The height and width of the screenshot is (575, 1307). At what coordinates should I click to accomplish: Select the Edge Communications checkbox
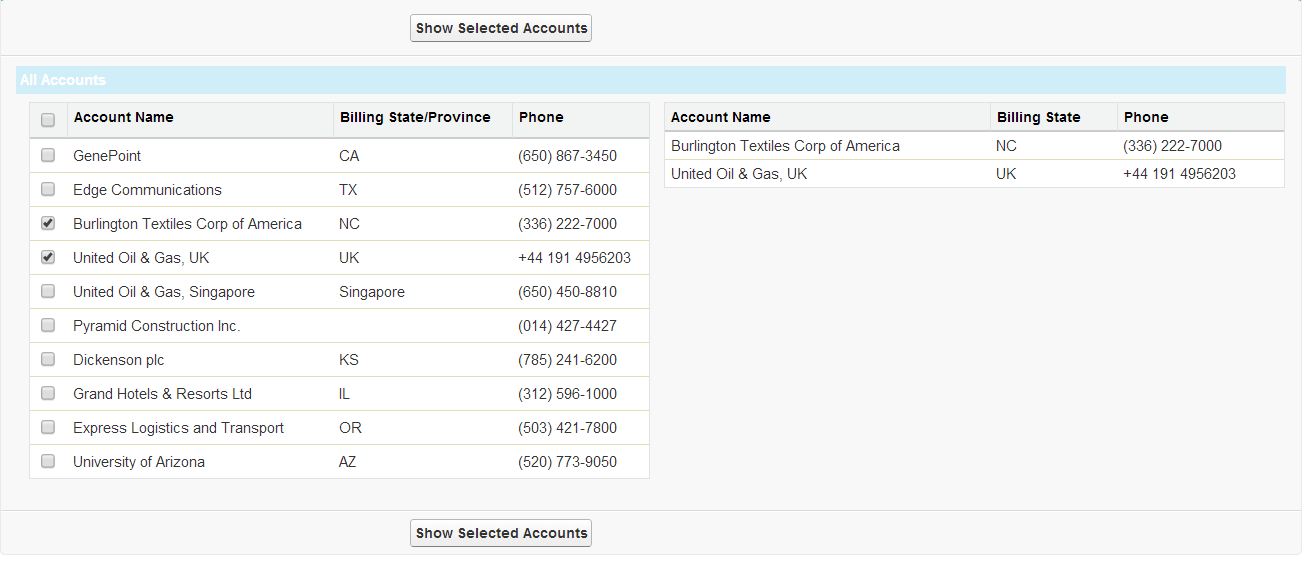click(48, 189)
